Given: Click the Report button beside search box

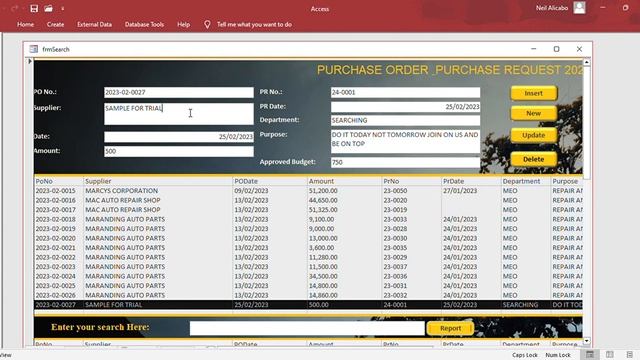Looking at the screenshot, I should click(450, 328).
